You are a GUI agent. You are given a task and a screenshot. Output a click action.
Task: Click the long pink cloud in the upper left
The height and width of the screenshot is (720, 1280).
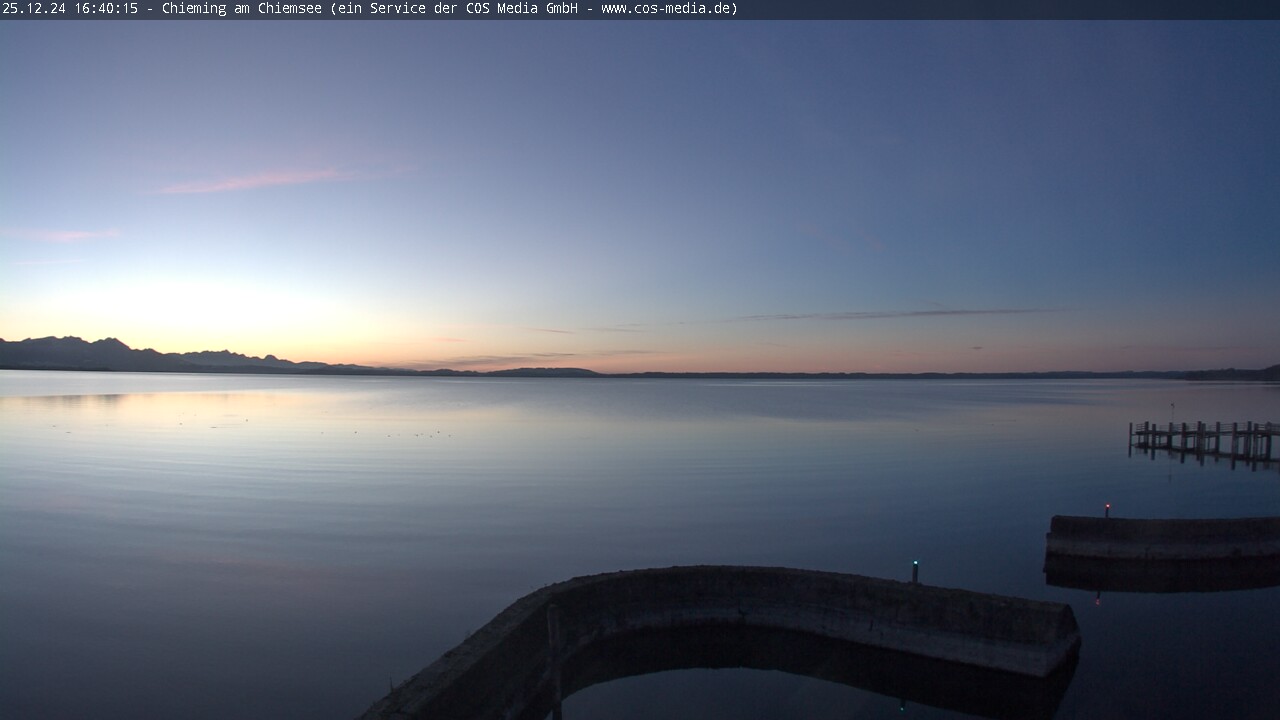tap(255, 181)
